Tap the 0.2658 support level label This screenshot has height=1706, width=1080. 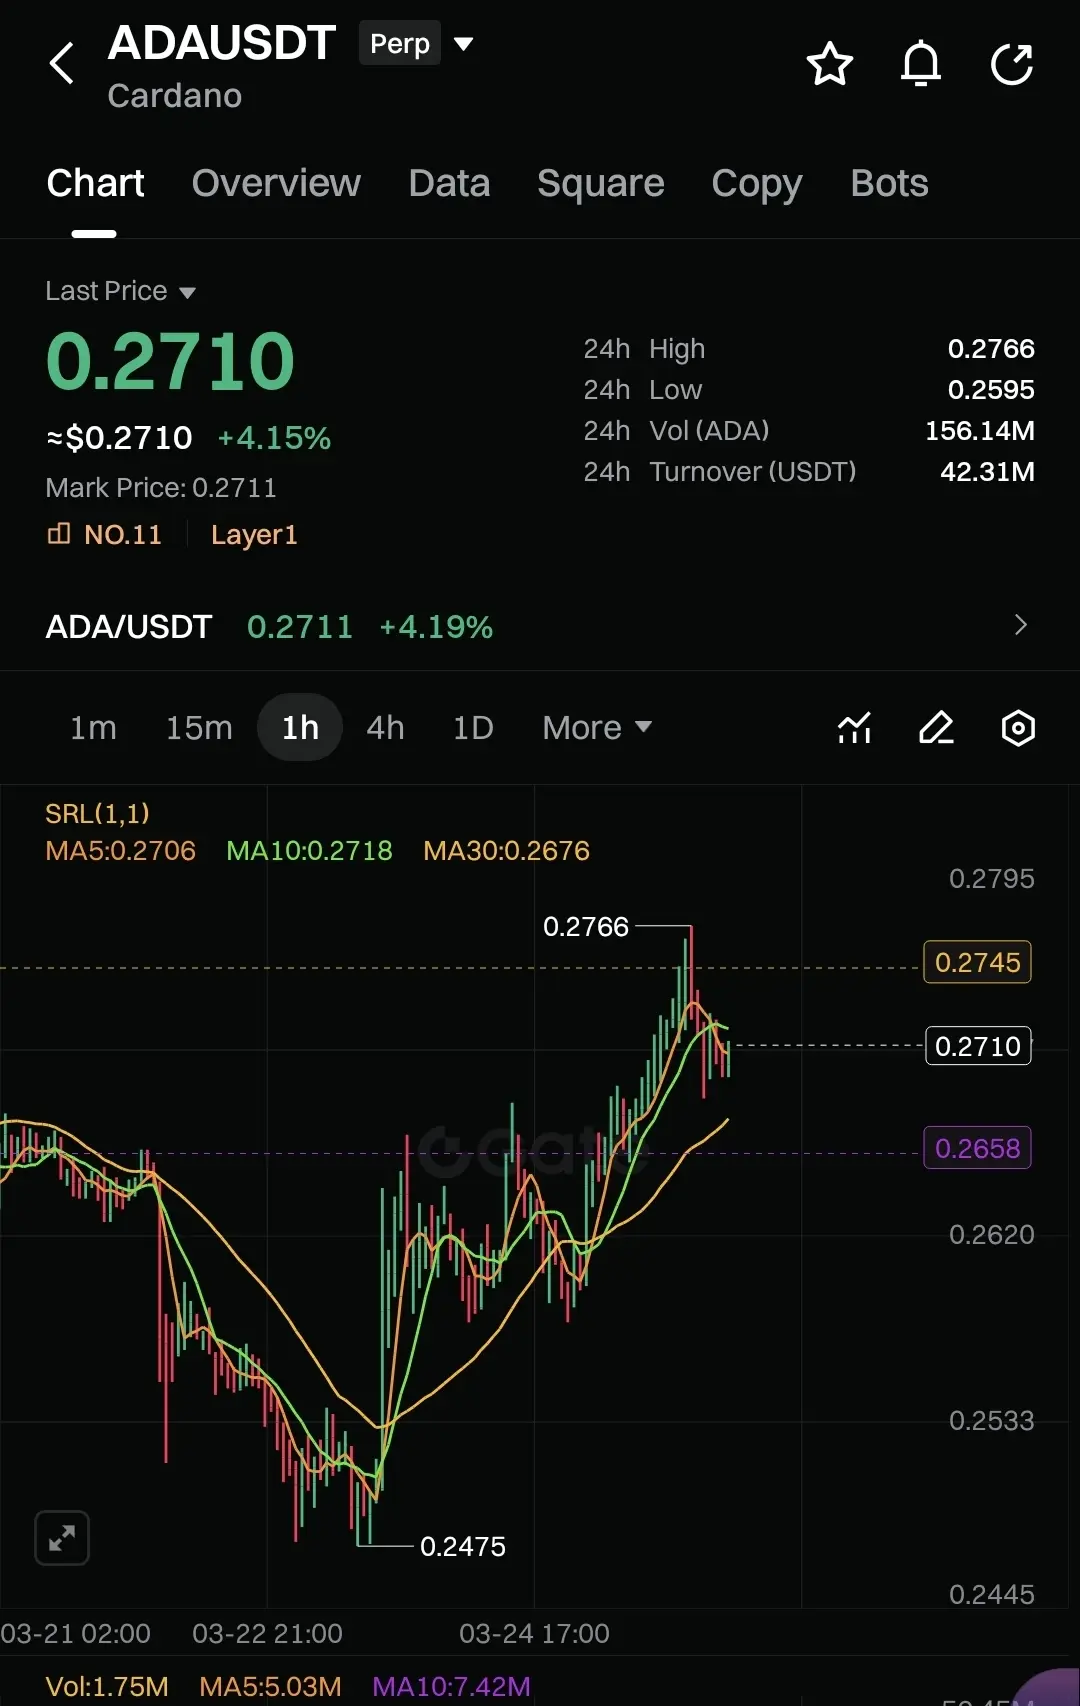[977, 1148]
